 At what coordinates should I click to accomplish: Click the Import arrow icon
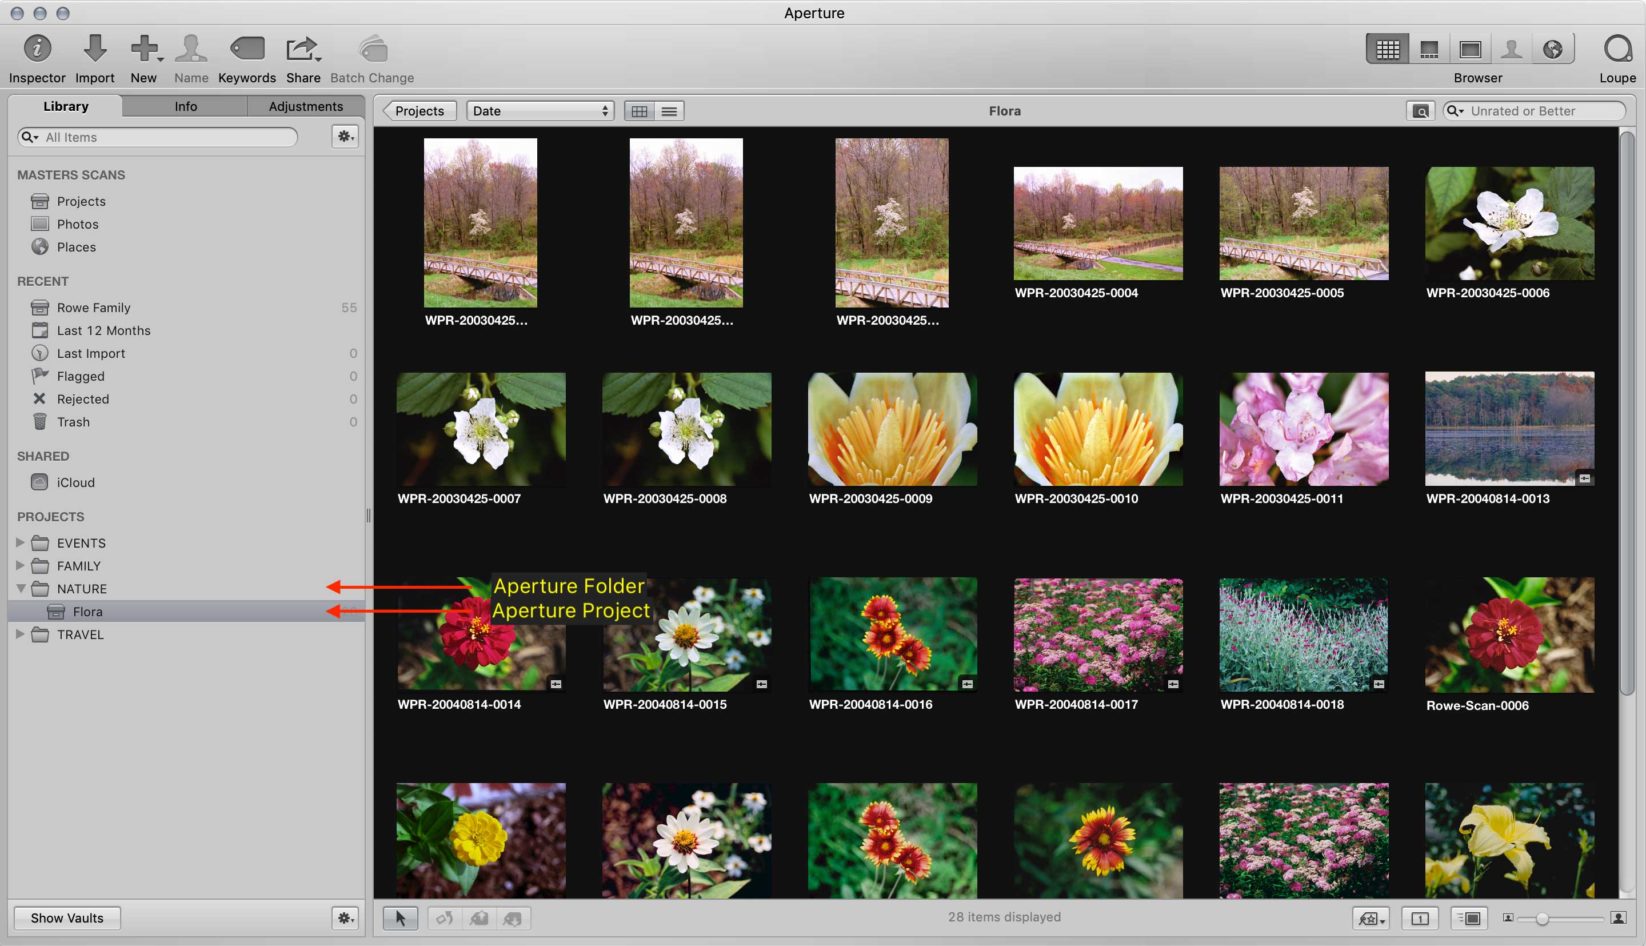pos(95,48)
